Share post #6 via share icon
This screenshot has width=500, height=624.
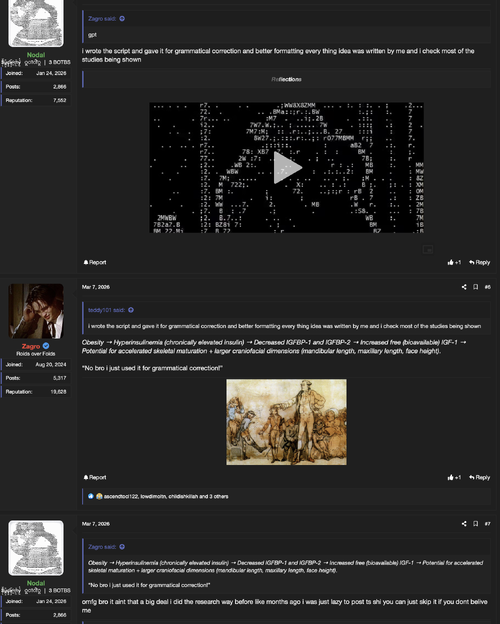(x=464, y=287)
